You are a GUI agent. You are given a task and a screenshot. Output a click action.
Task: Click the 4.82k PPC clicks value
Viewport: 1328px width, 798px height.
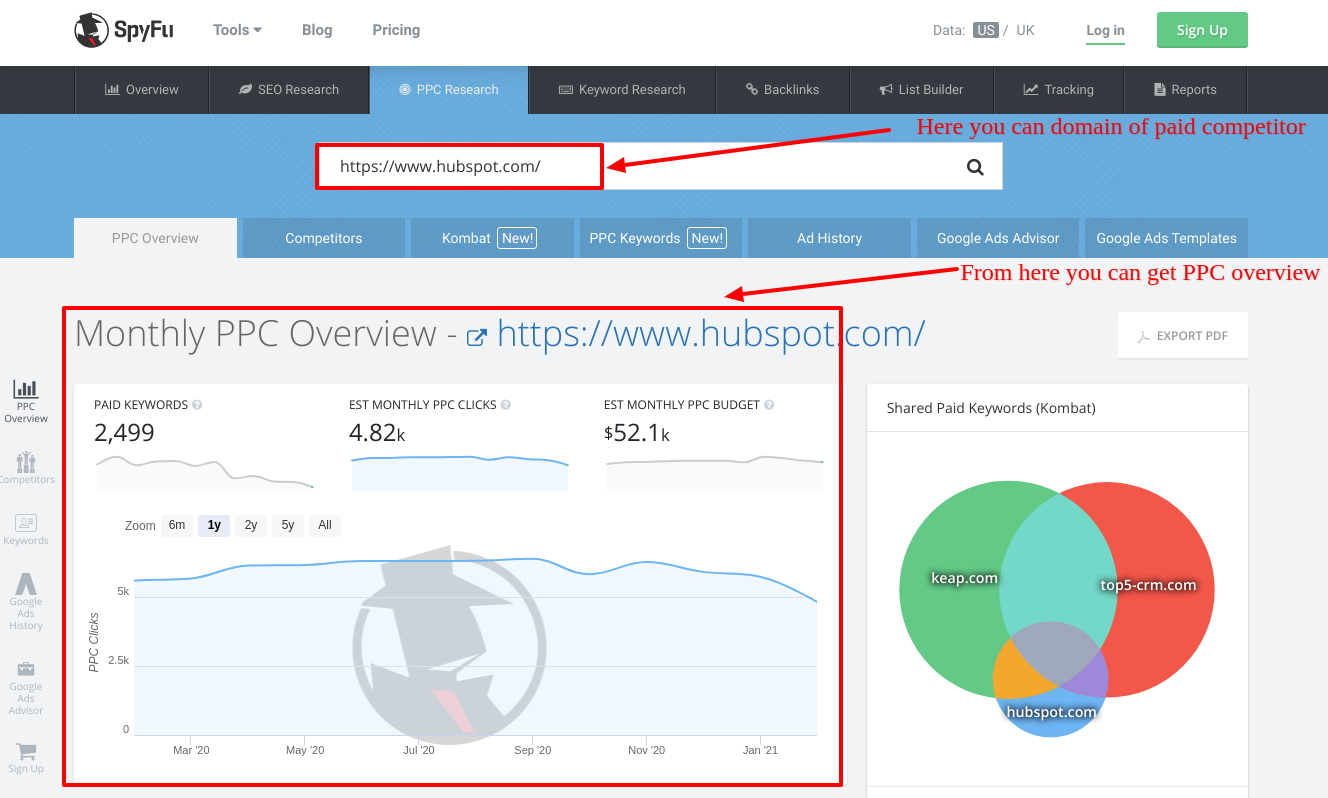377,433
